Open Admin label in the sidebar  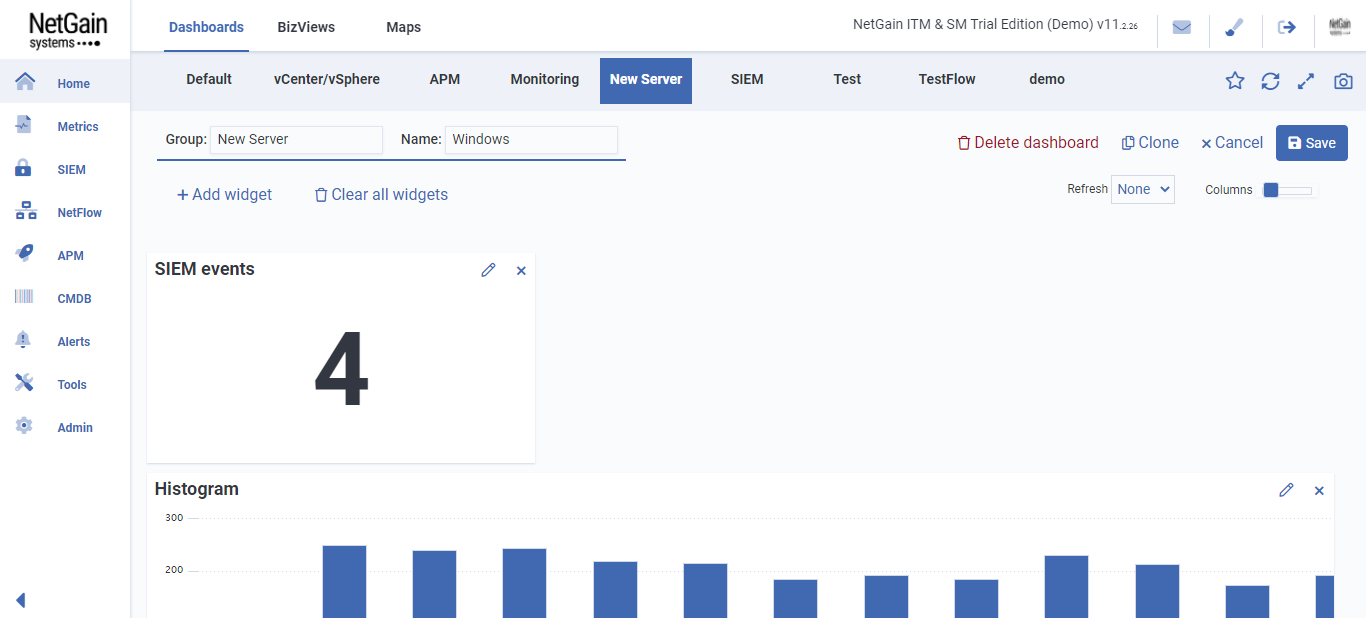click(x=75, y=428)
